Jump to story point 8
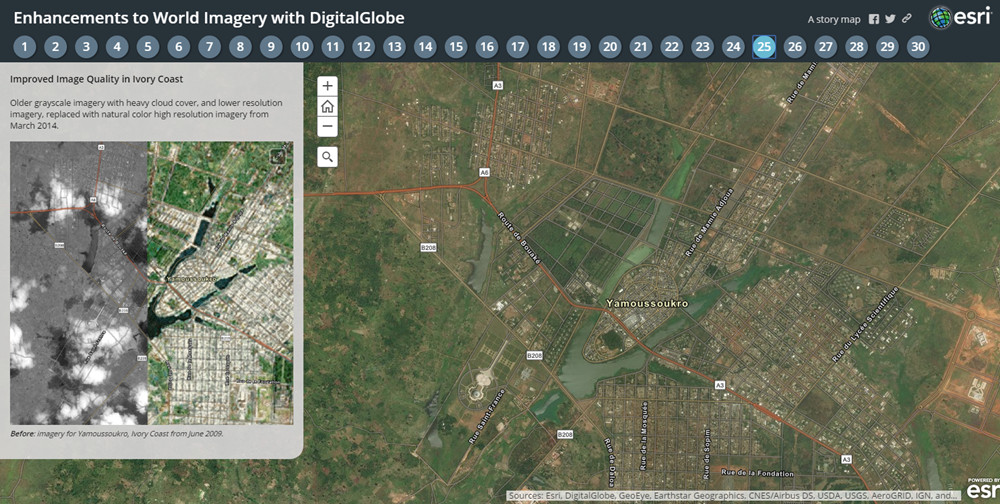1000x504 pixels. 240,47
